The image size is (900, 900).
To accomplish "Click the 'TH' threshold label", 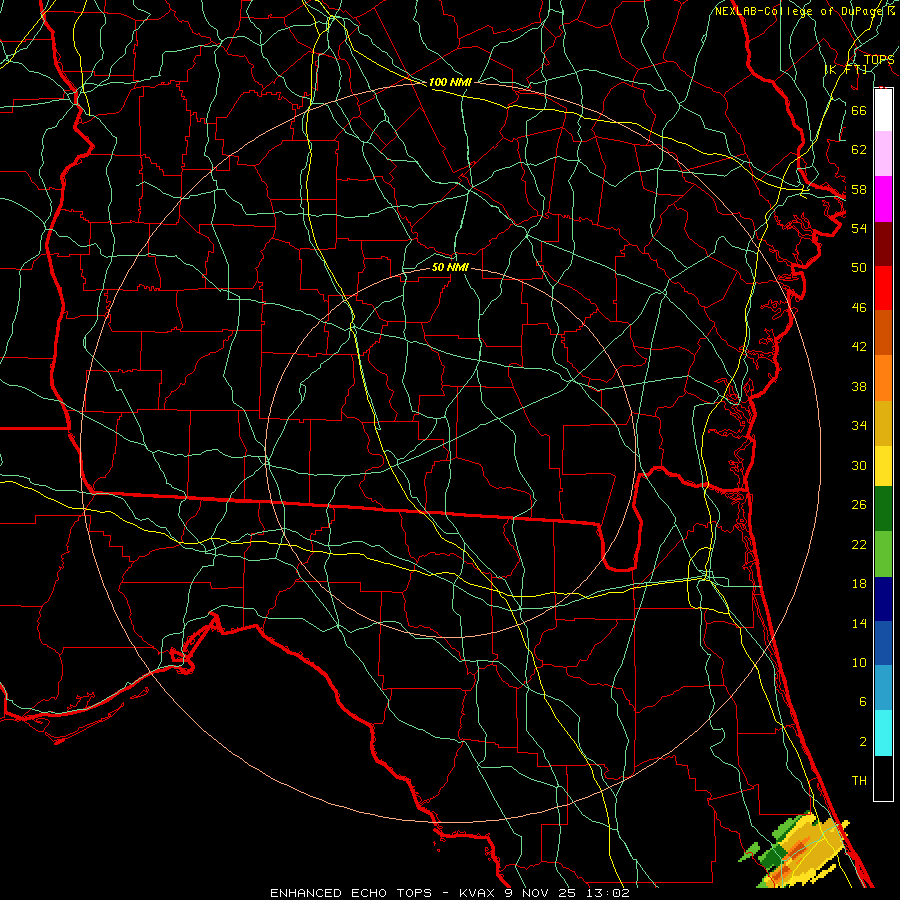I will tap(859, 781).
